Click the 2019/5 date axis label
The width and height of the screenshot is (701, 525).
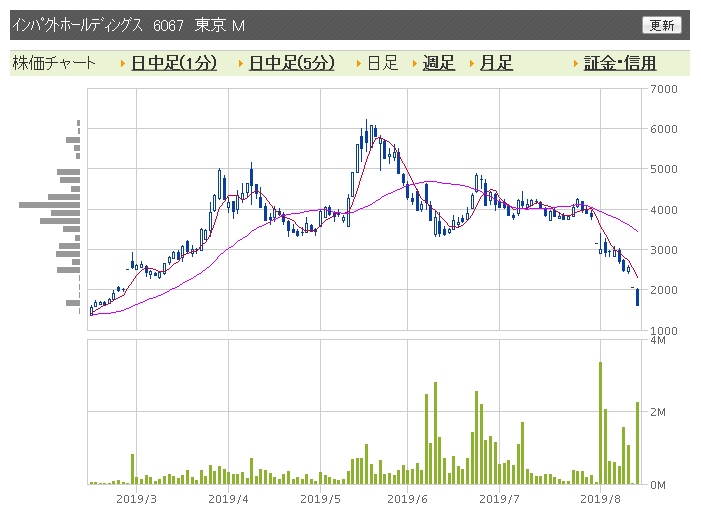coord(320,499)
